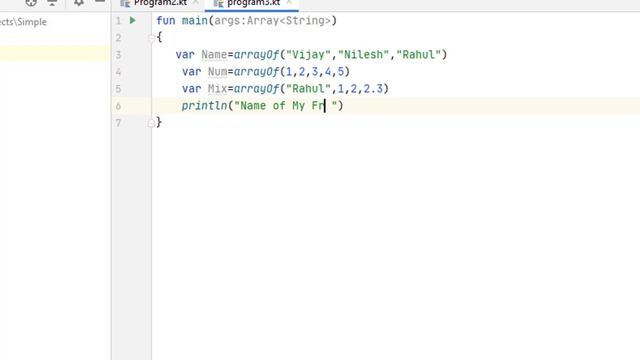
Task: Click the closing brace on line 7
Action: click(159, 122)
